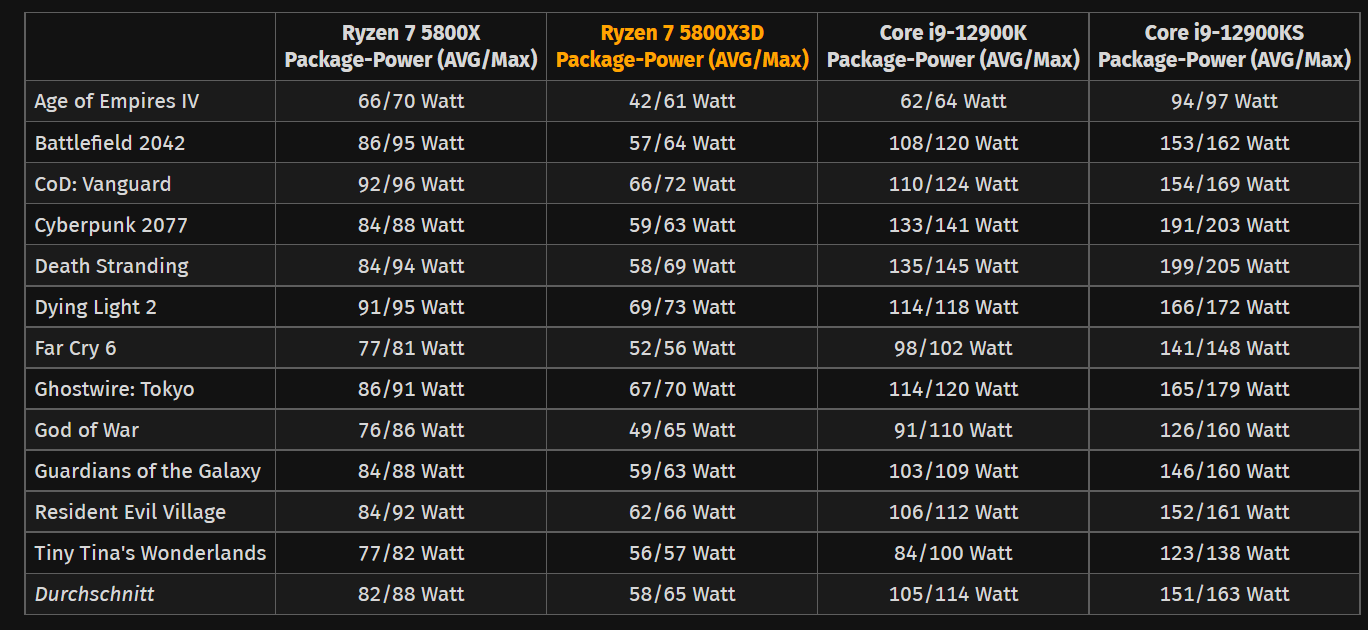Click the 92/96 Watt cell
Image resolution: width=1368 pixels, height=630 pixels.
(411, 184)
